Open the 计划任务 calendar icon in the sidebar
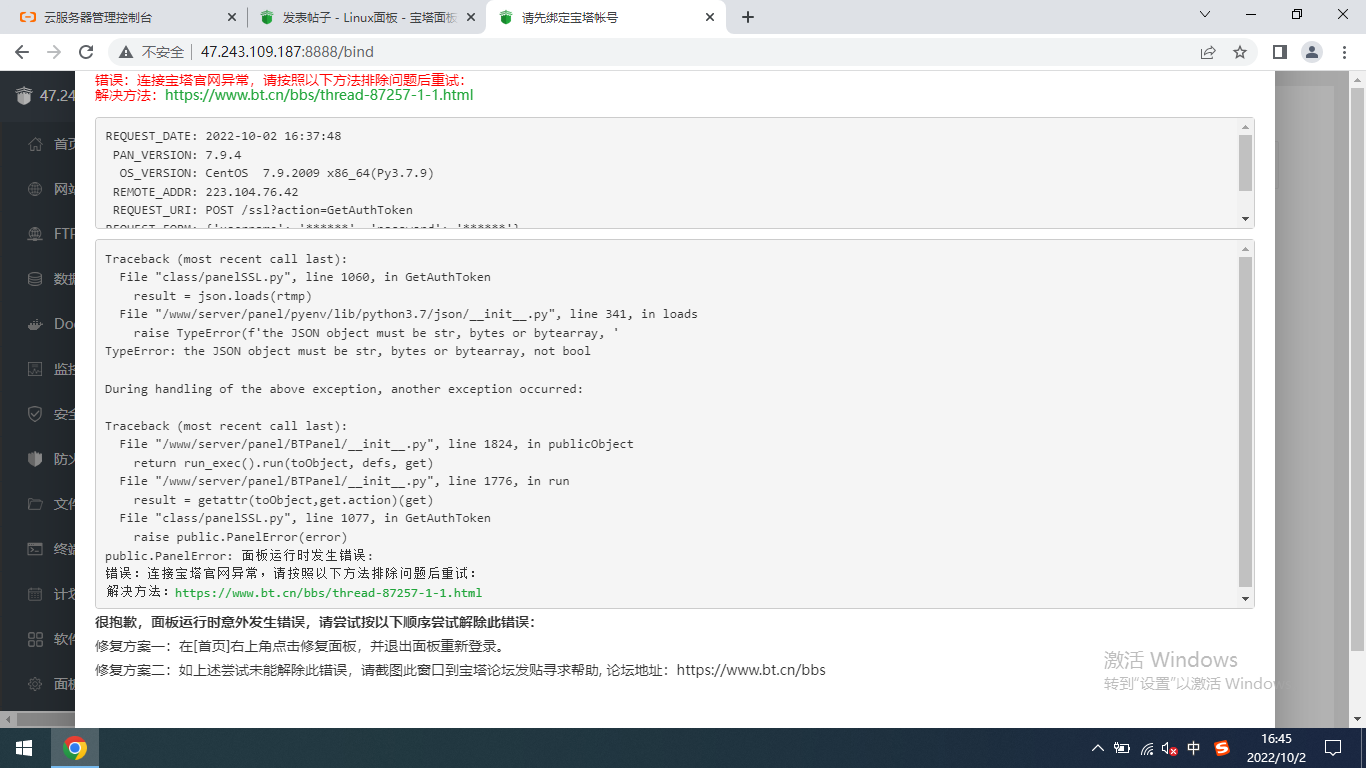Screen dimensions: 1366x768 click(x=35, y=594)
